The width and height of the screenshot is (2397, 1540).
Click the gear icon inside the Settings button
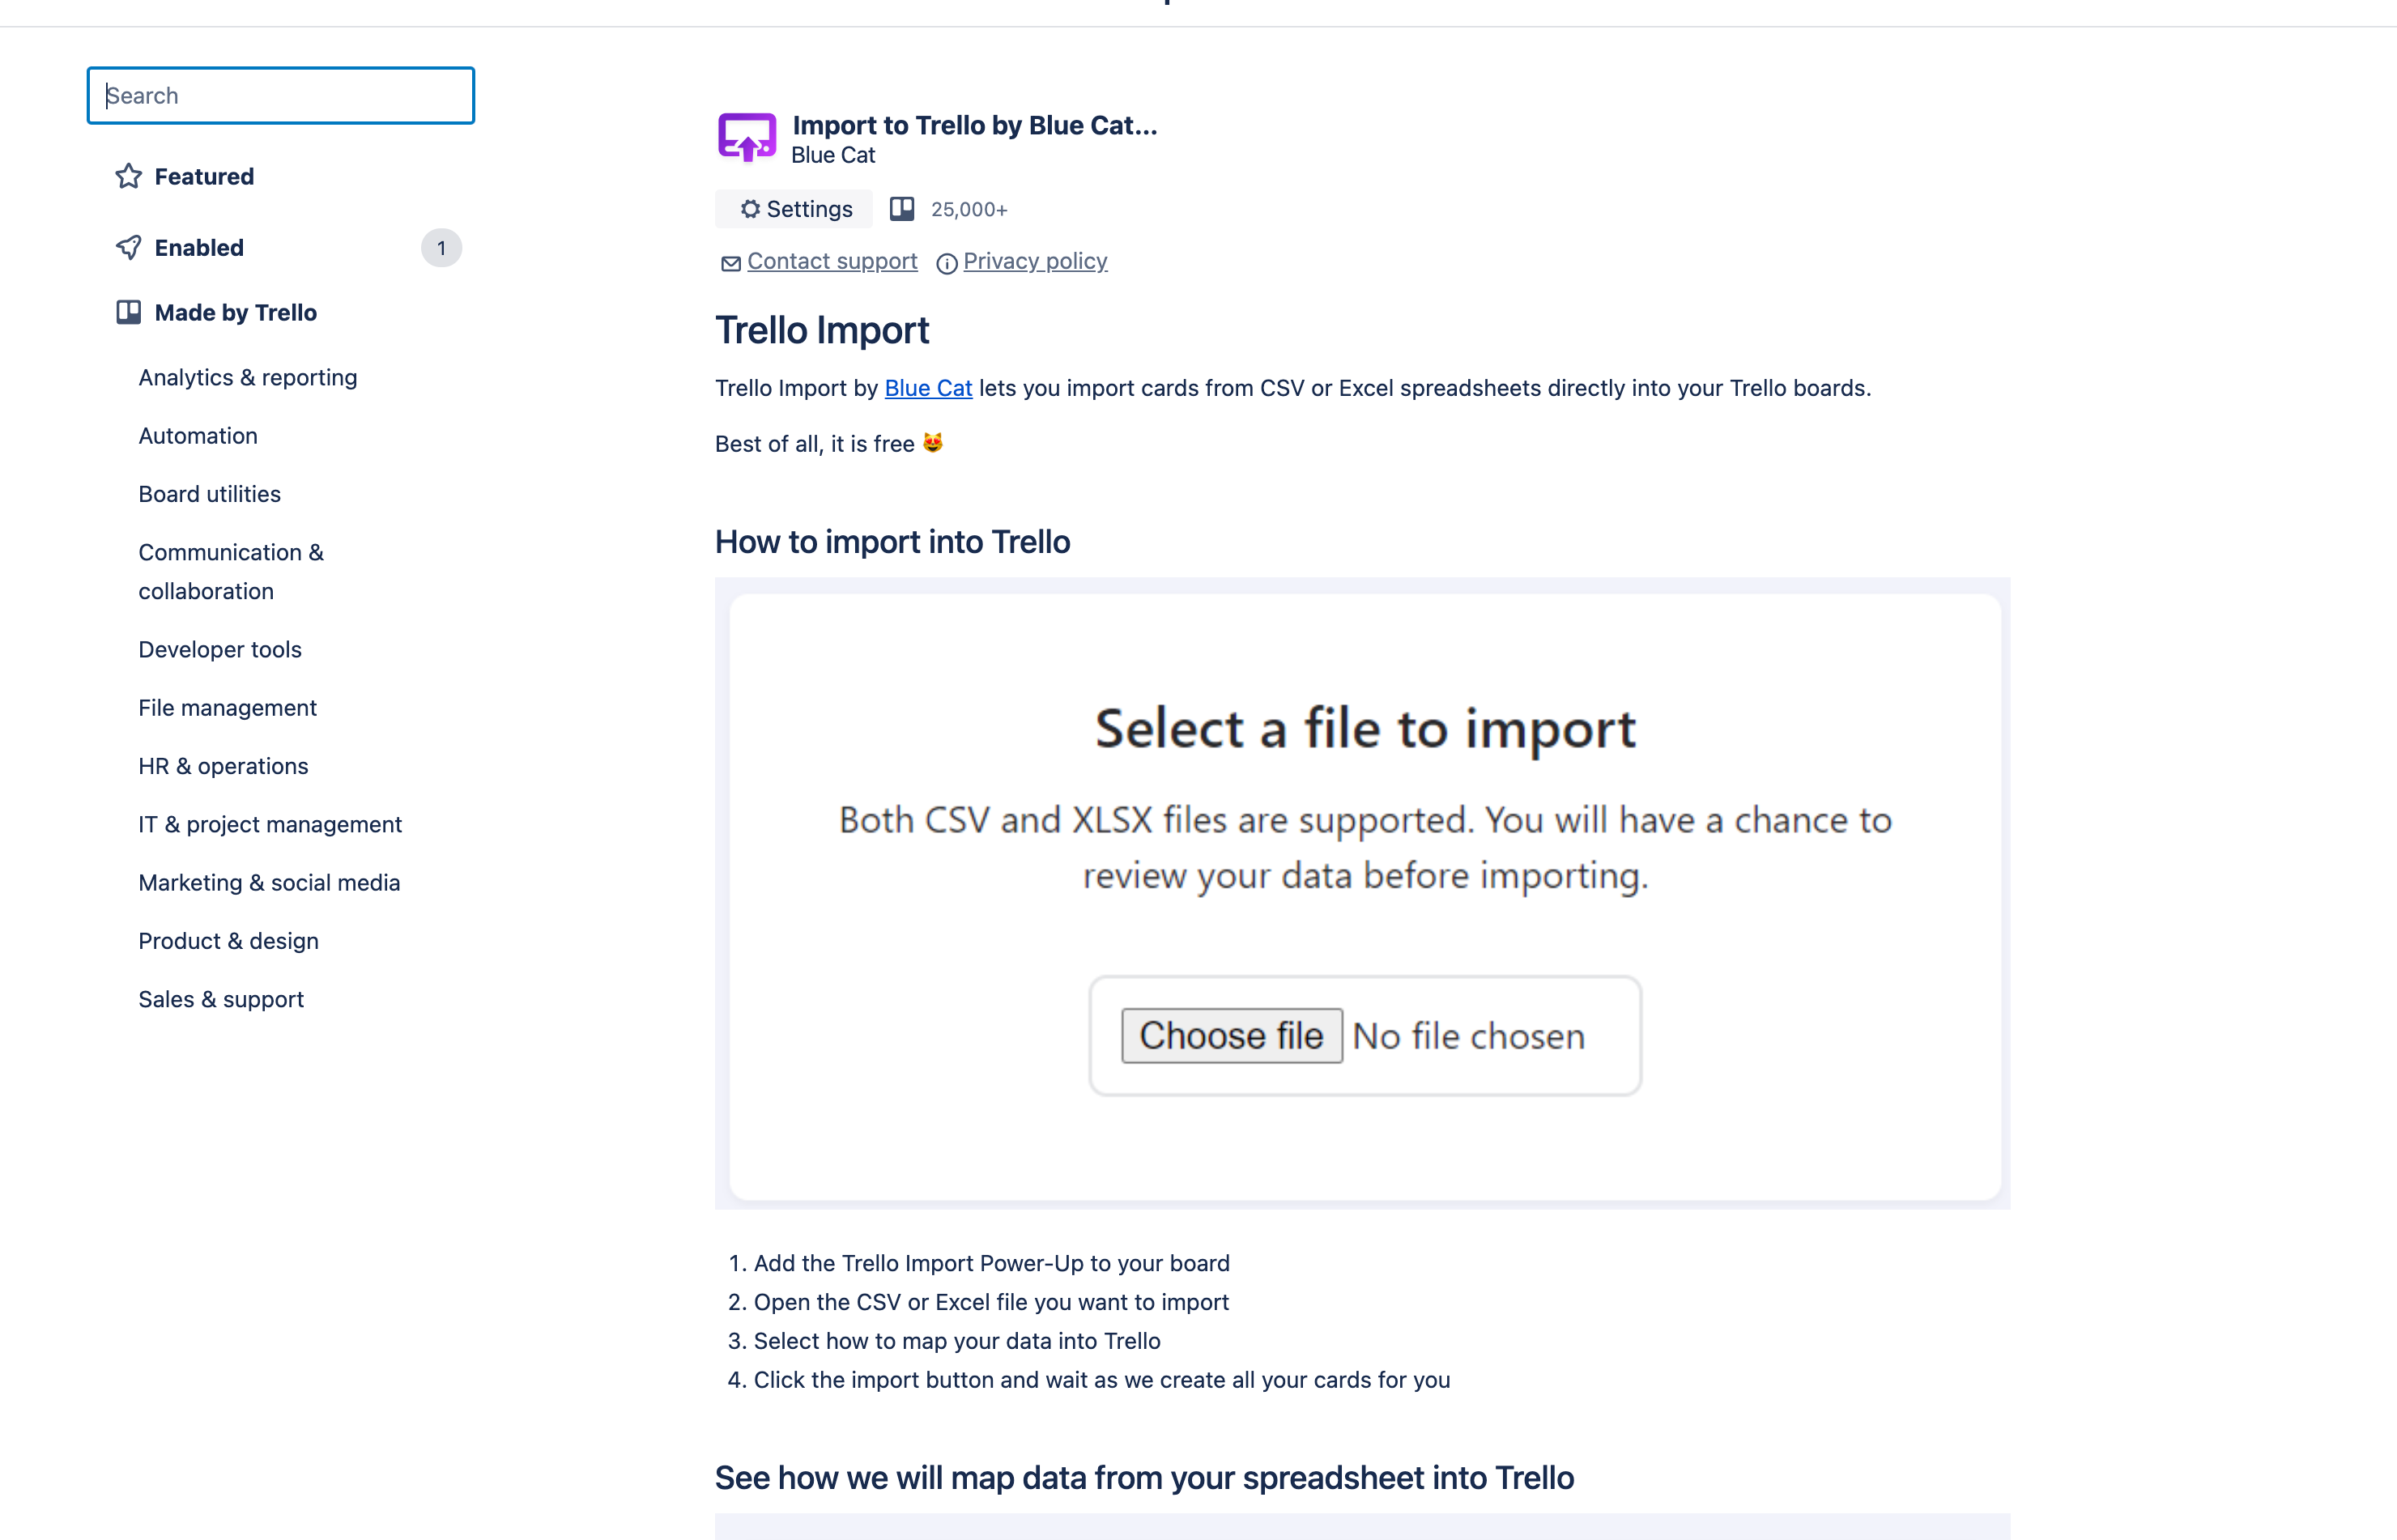coord(751,209)
